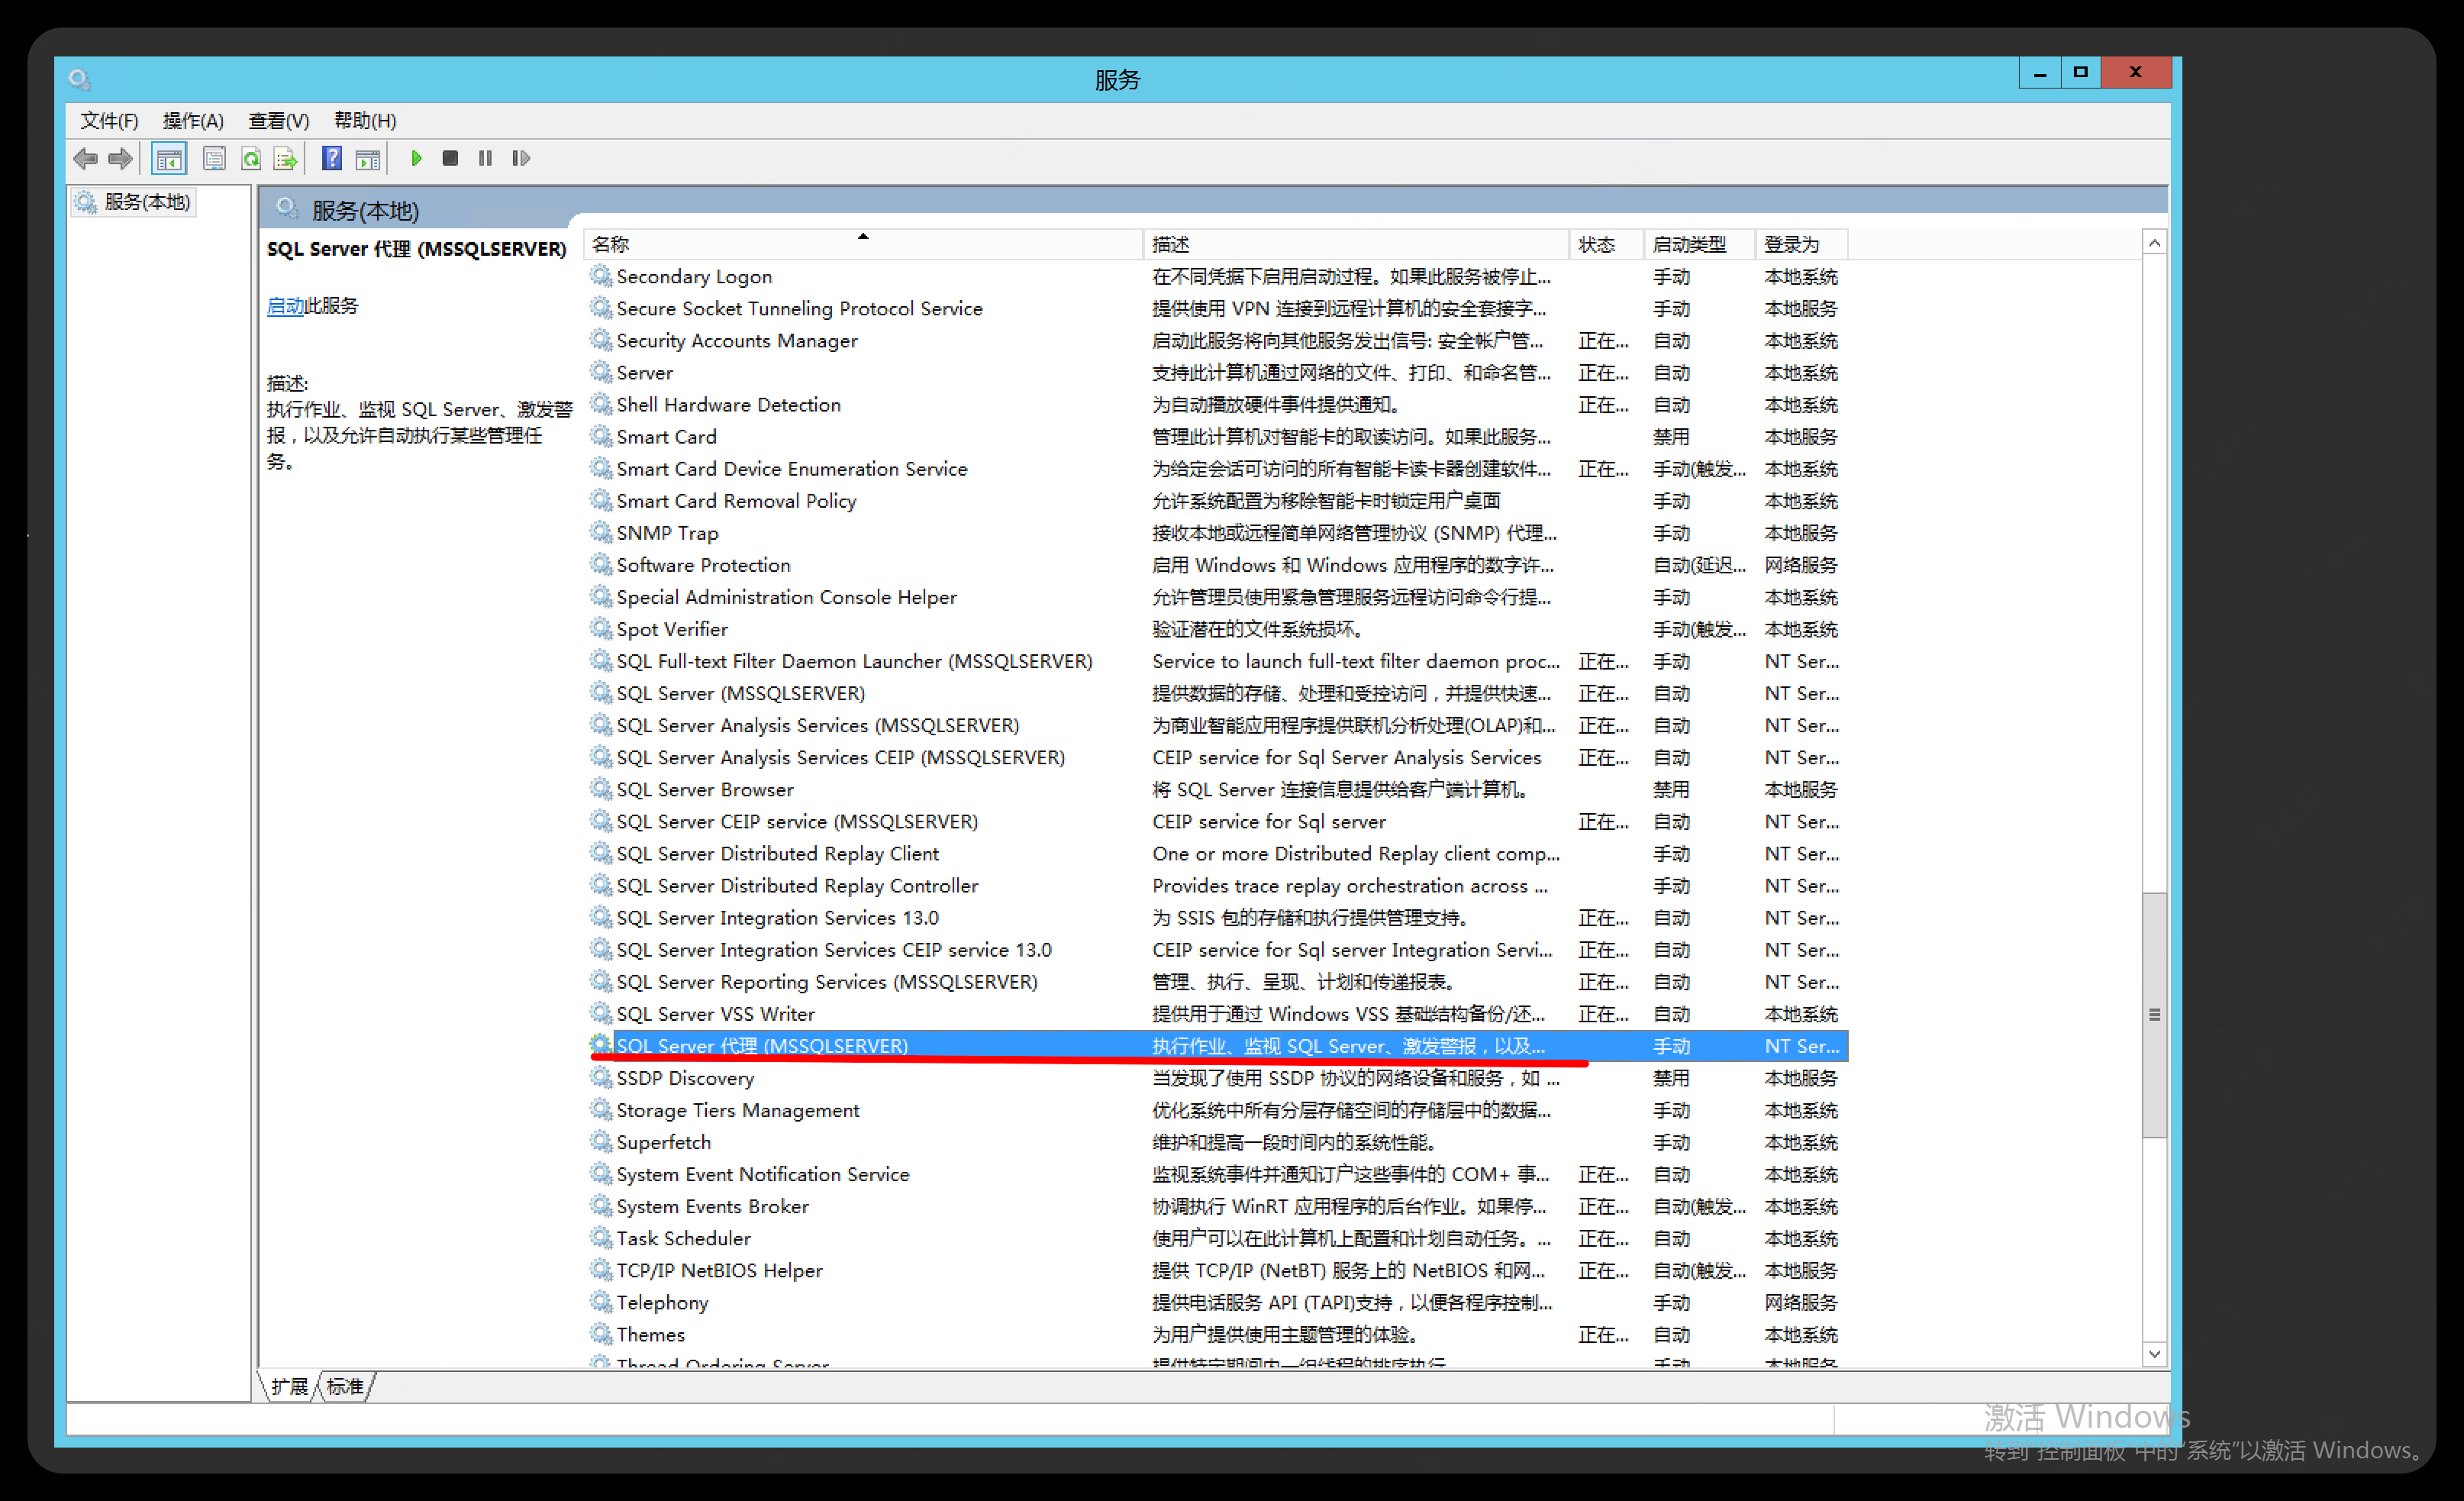The image size is (2464, 1501).
Task: Sort by the 登录为 column header
Action: [1801, 244]
